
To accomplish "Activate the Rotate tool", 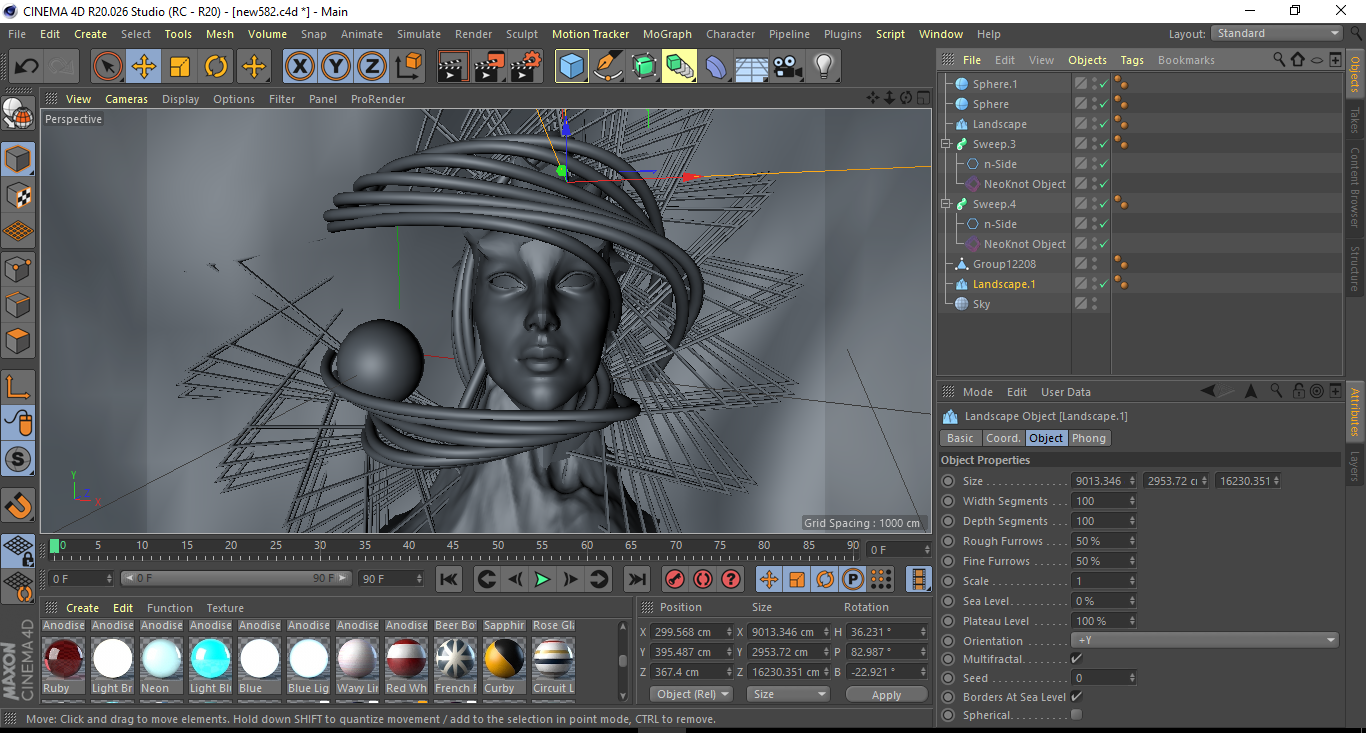I will tap(216, 67).
